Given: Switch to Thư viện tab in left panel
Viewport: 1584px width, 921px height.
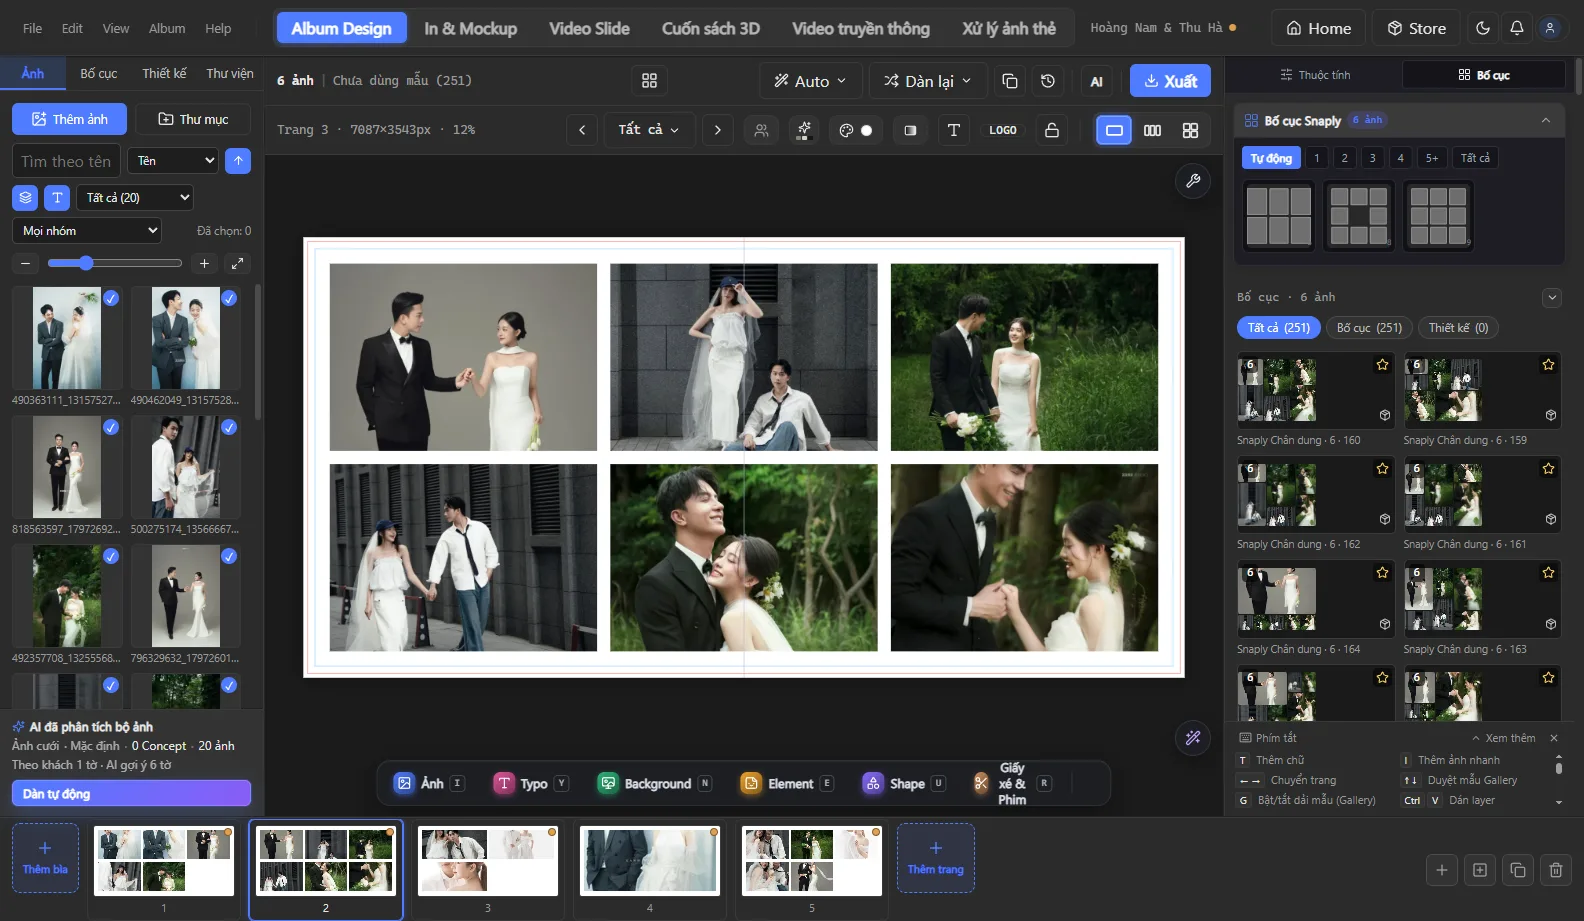Looking at the screenshot, I should tap(230, 74).
